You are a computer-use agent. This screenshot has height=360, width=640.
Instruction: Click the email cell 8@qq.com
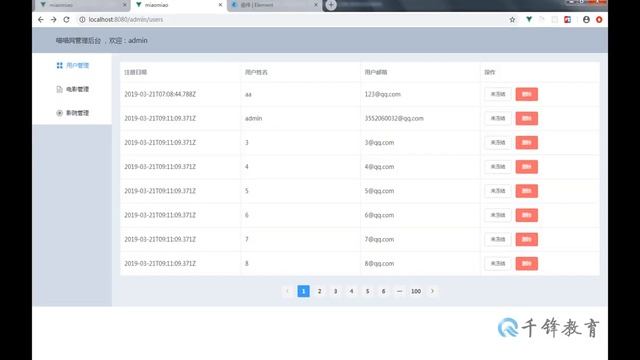[x=380, y=264]
